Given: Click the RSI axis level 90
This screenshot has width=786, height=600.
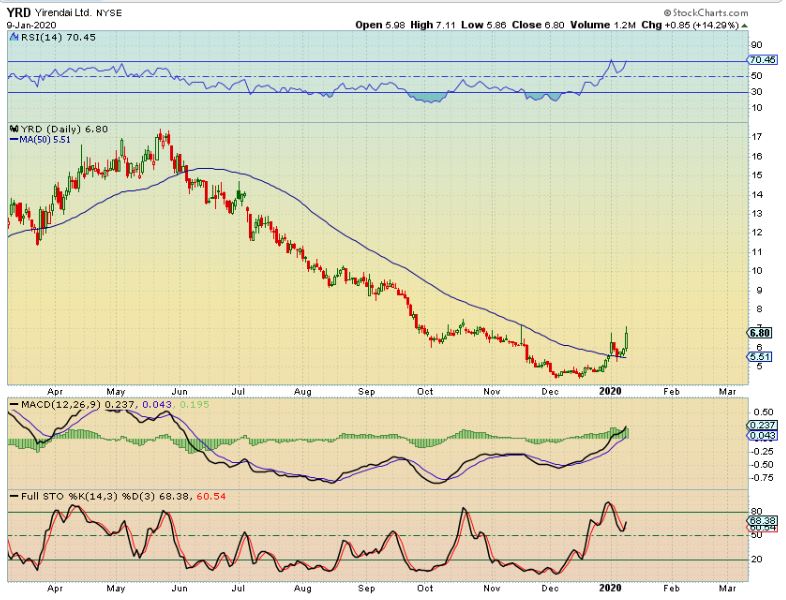Looking at the screenshot, I should pyautogui.click(x=756, y=45).
